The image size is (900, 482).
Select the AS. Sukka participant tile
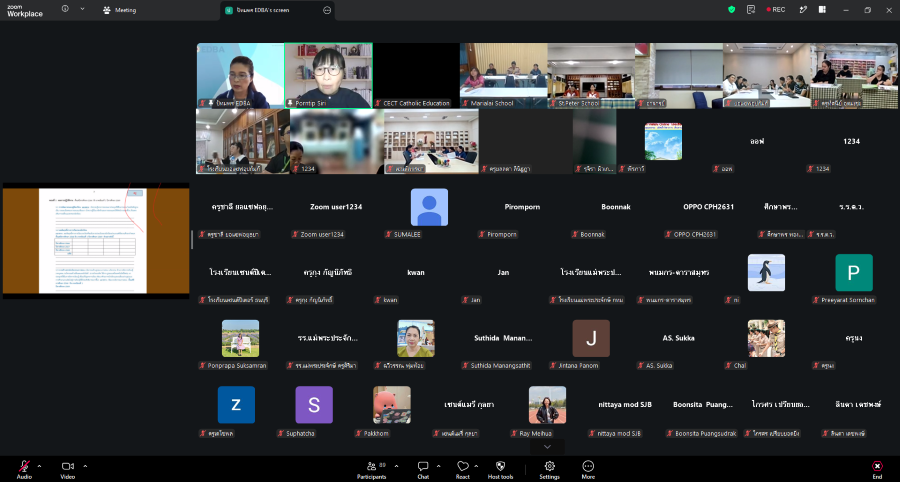coord(678,338)
